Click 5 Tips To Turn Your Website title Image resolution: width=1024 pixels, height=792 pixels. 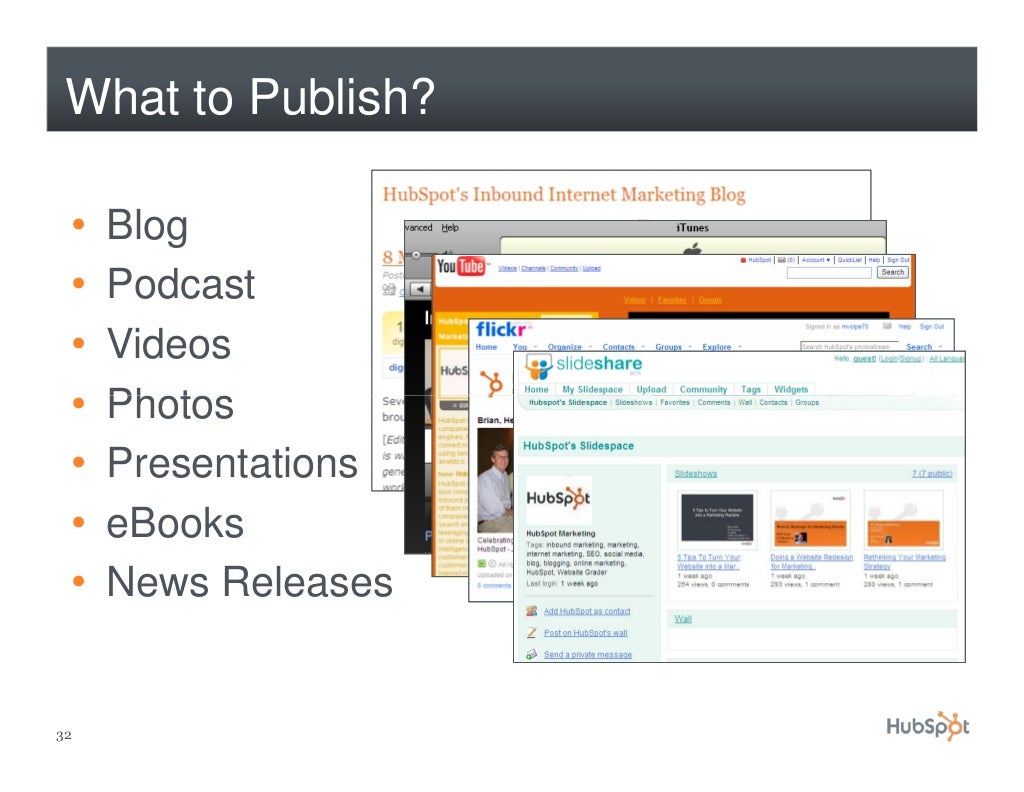(709, 562)
